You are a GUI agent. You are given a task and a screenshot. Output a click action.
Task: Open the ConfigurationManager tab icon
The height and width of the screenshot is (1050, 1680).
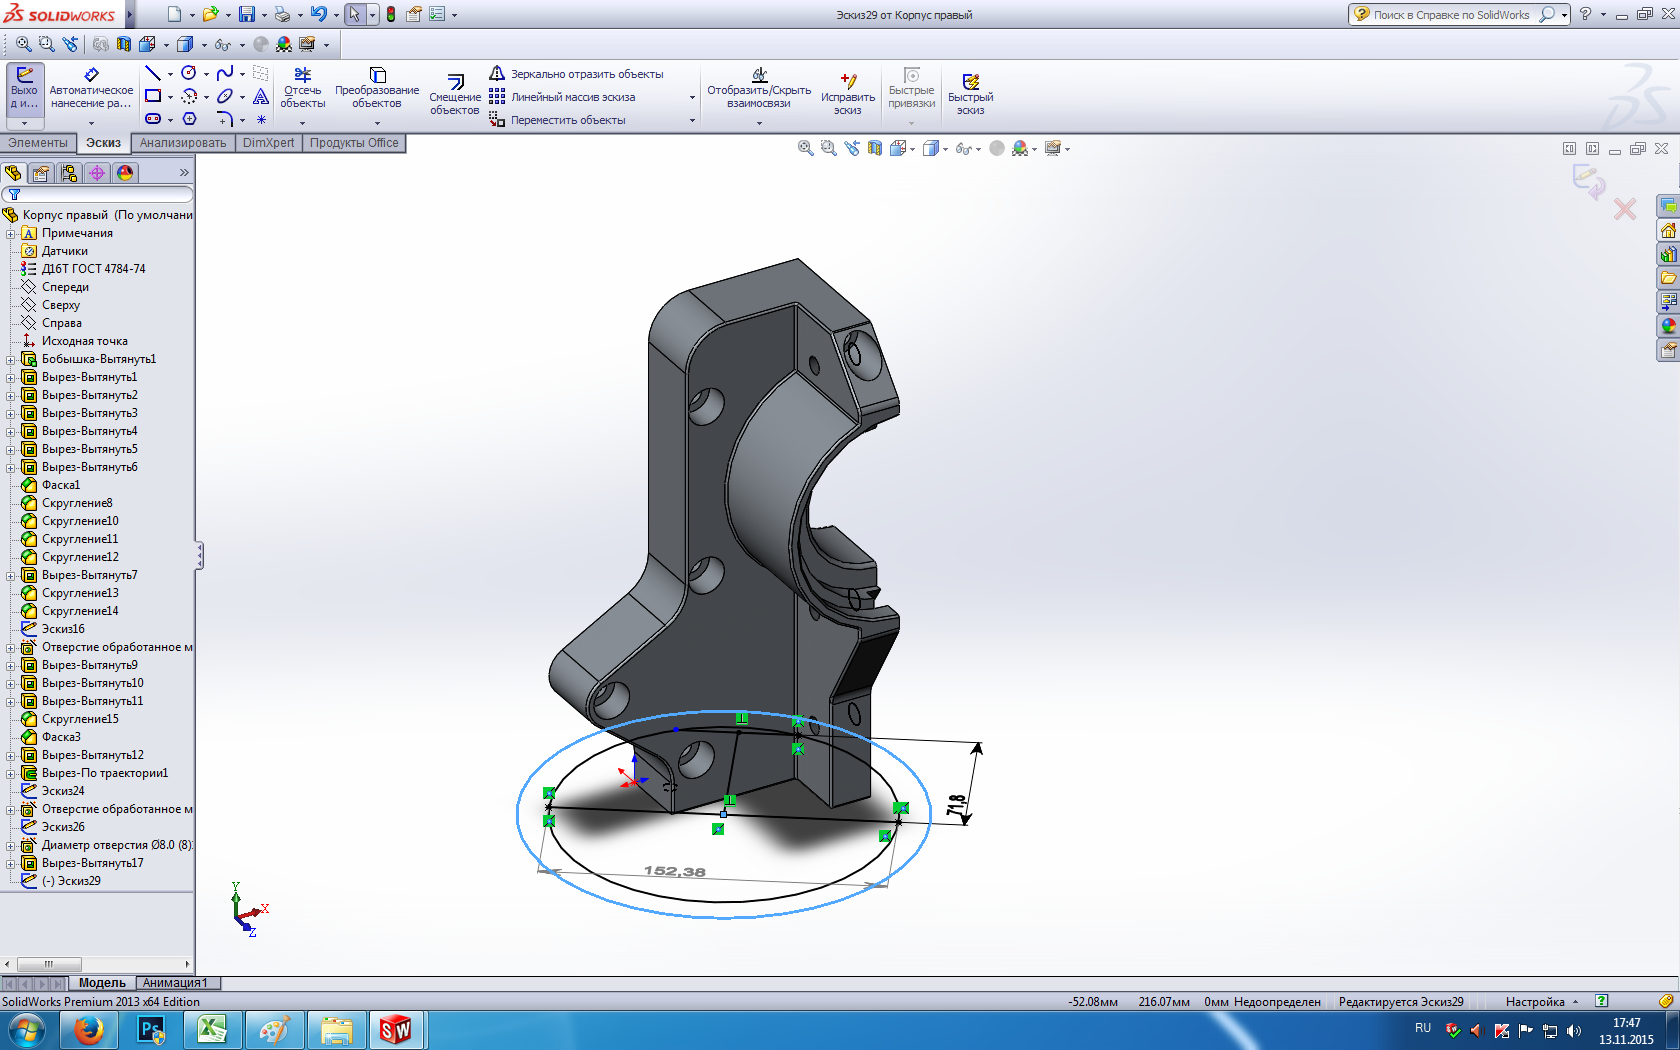(69, 173)
